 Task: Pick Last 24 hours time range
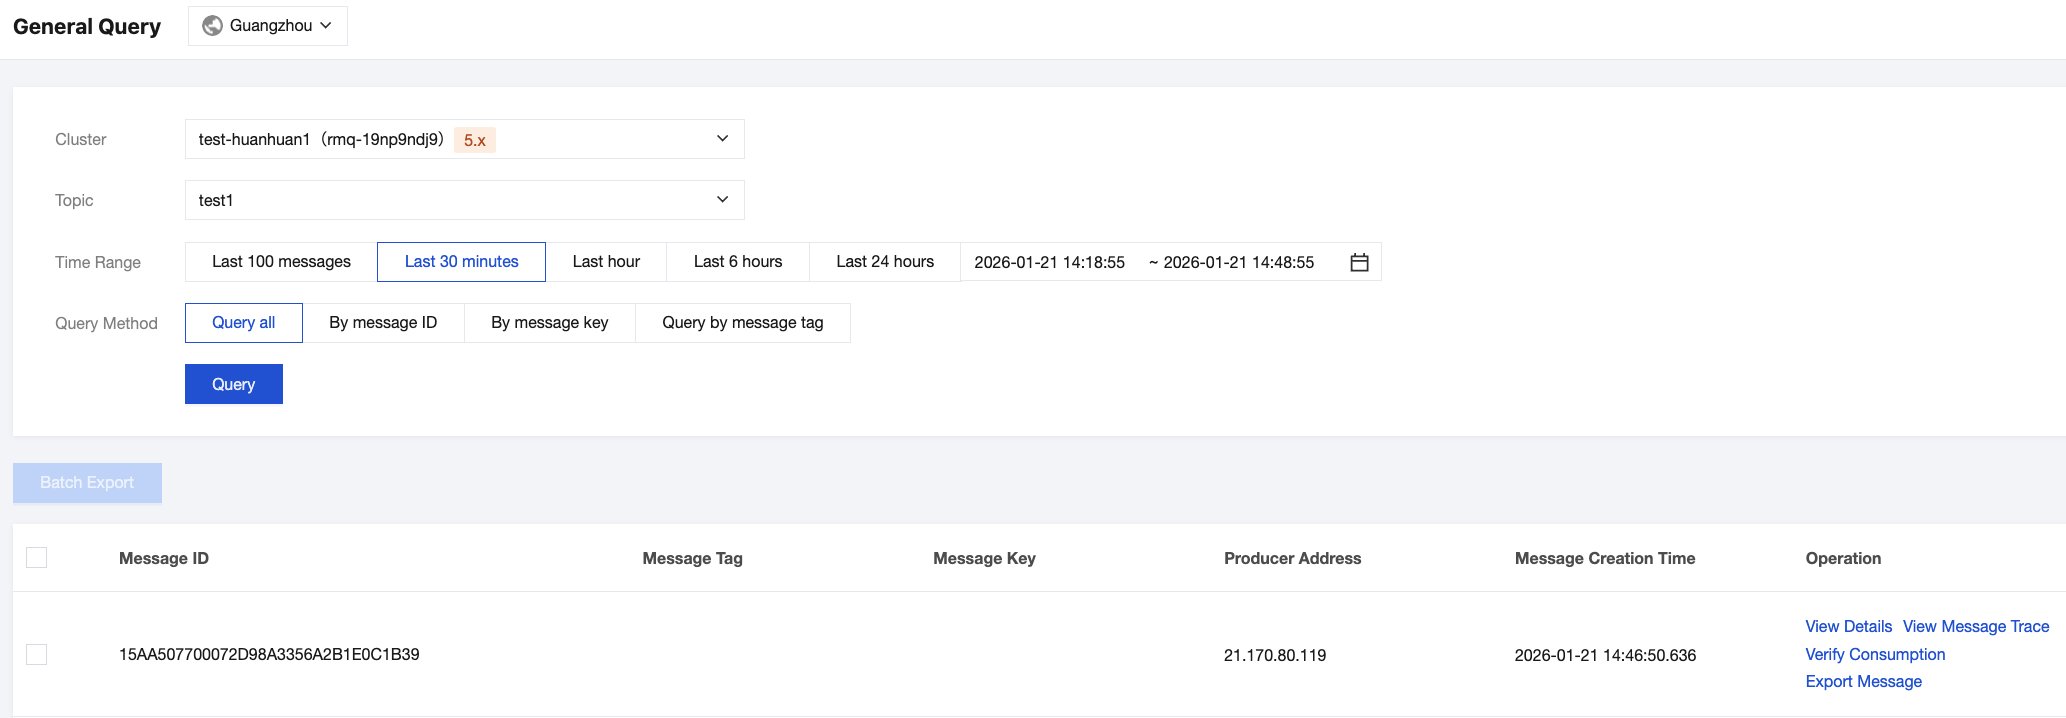click(x=885, y=262)
